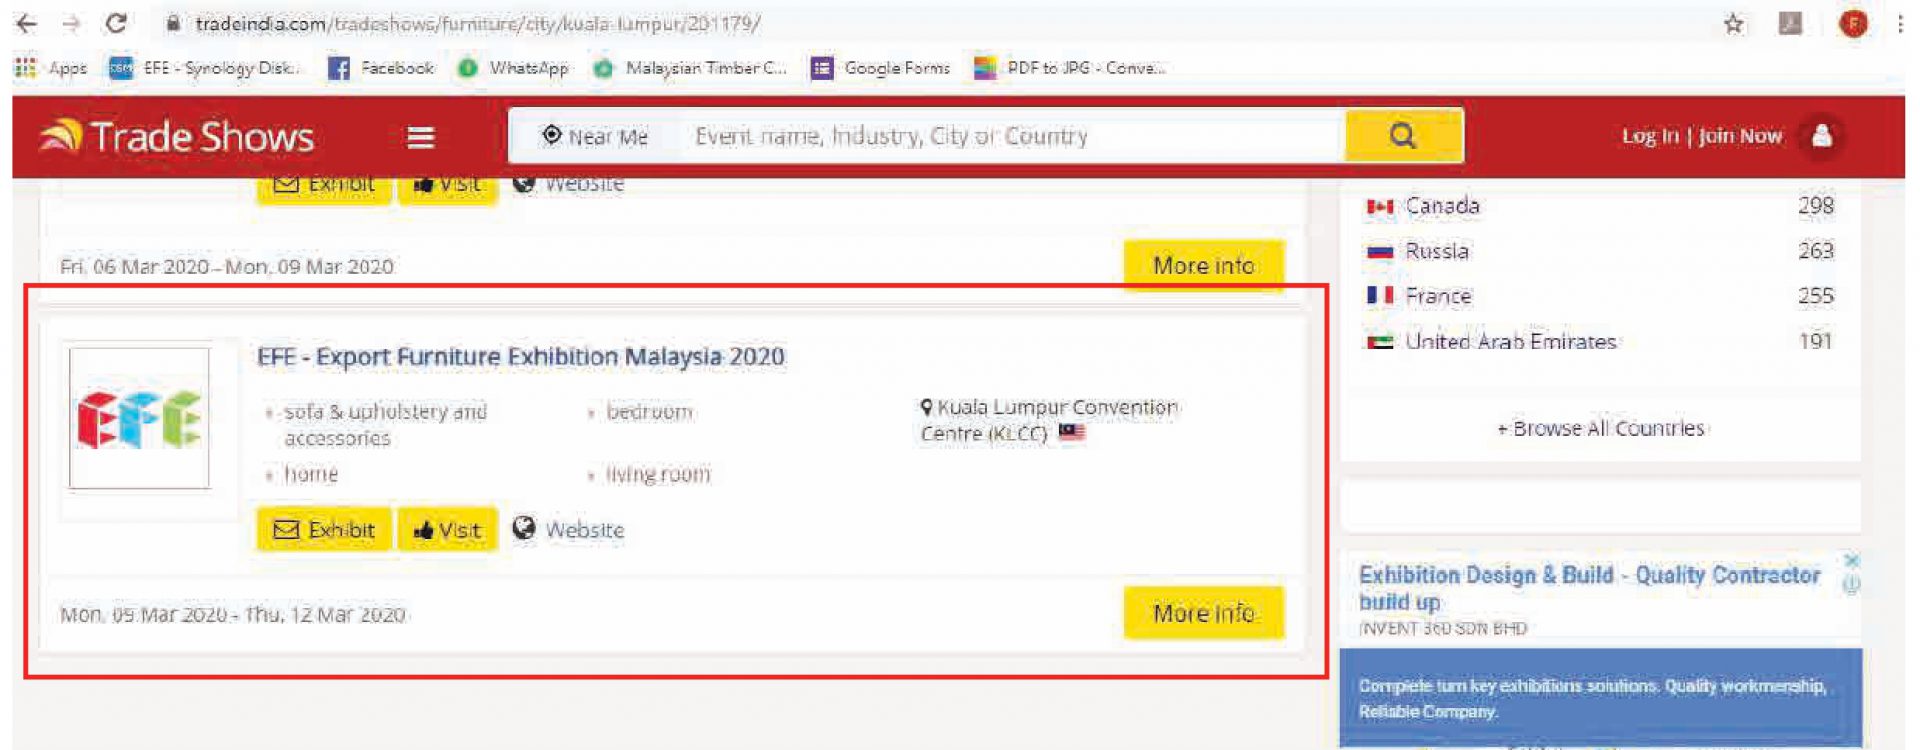Click the yellow search magnifier button

point(1403,136)
